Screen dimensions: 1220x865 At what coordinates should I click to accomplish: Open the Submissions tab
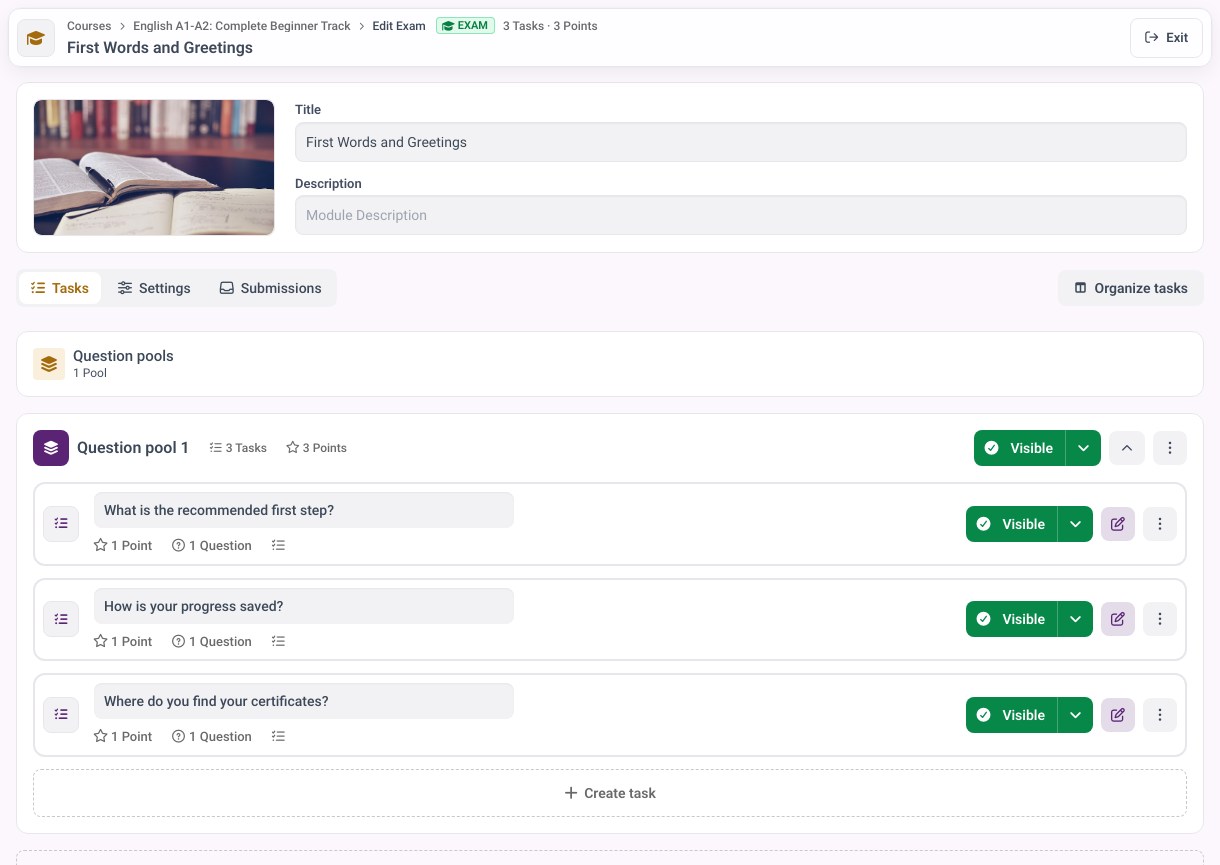point(271,288)
